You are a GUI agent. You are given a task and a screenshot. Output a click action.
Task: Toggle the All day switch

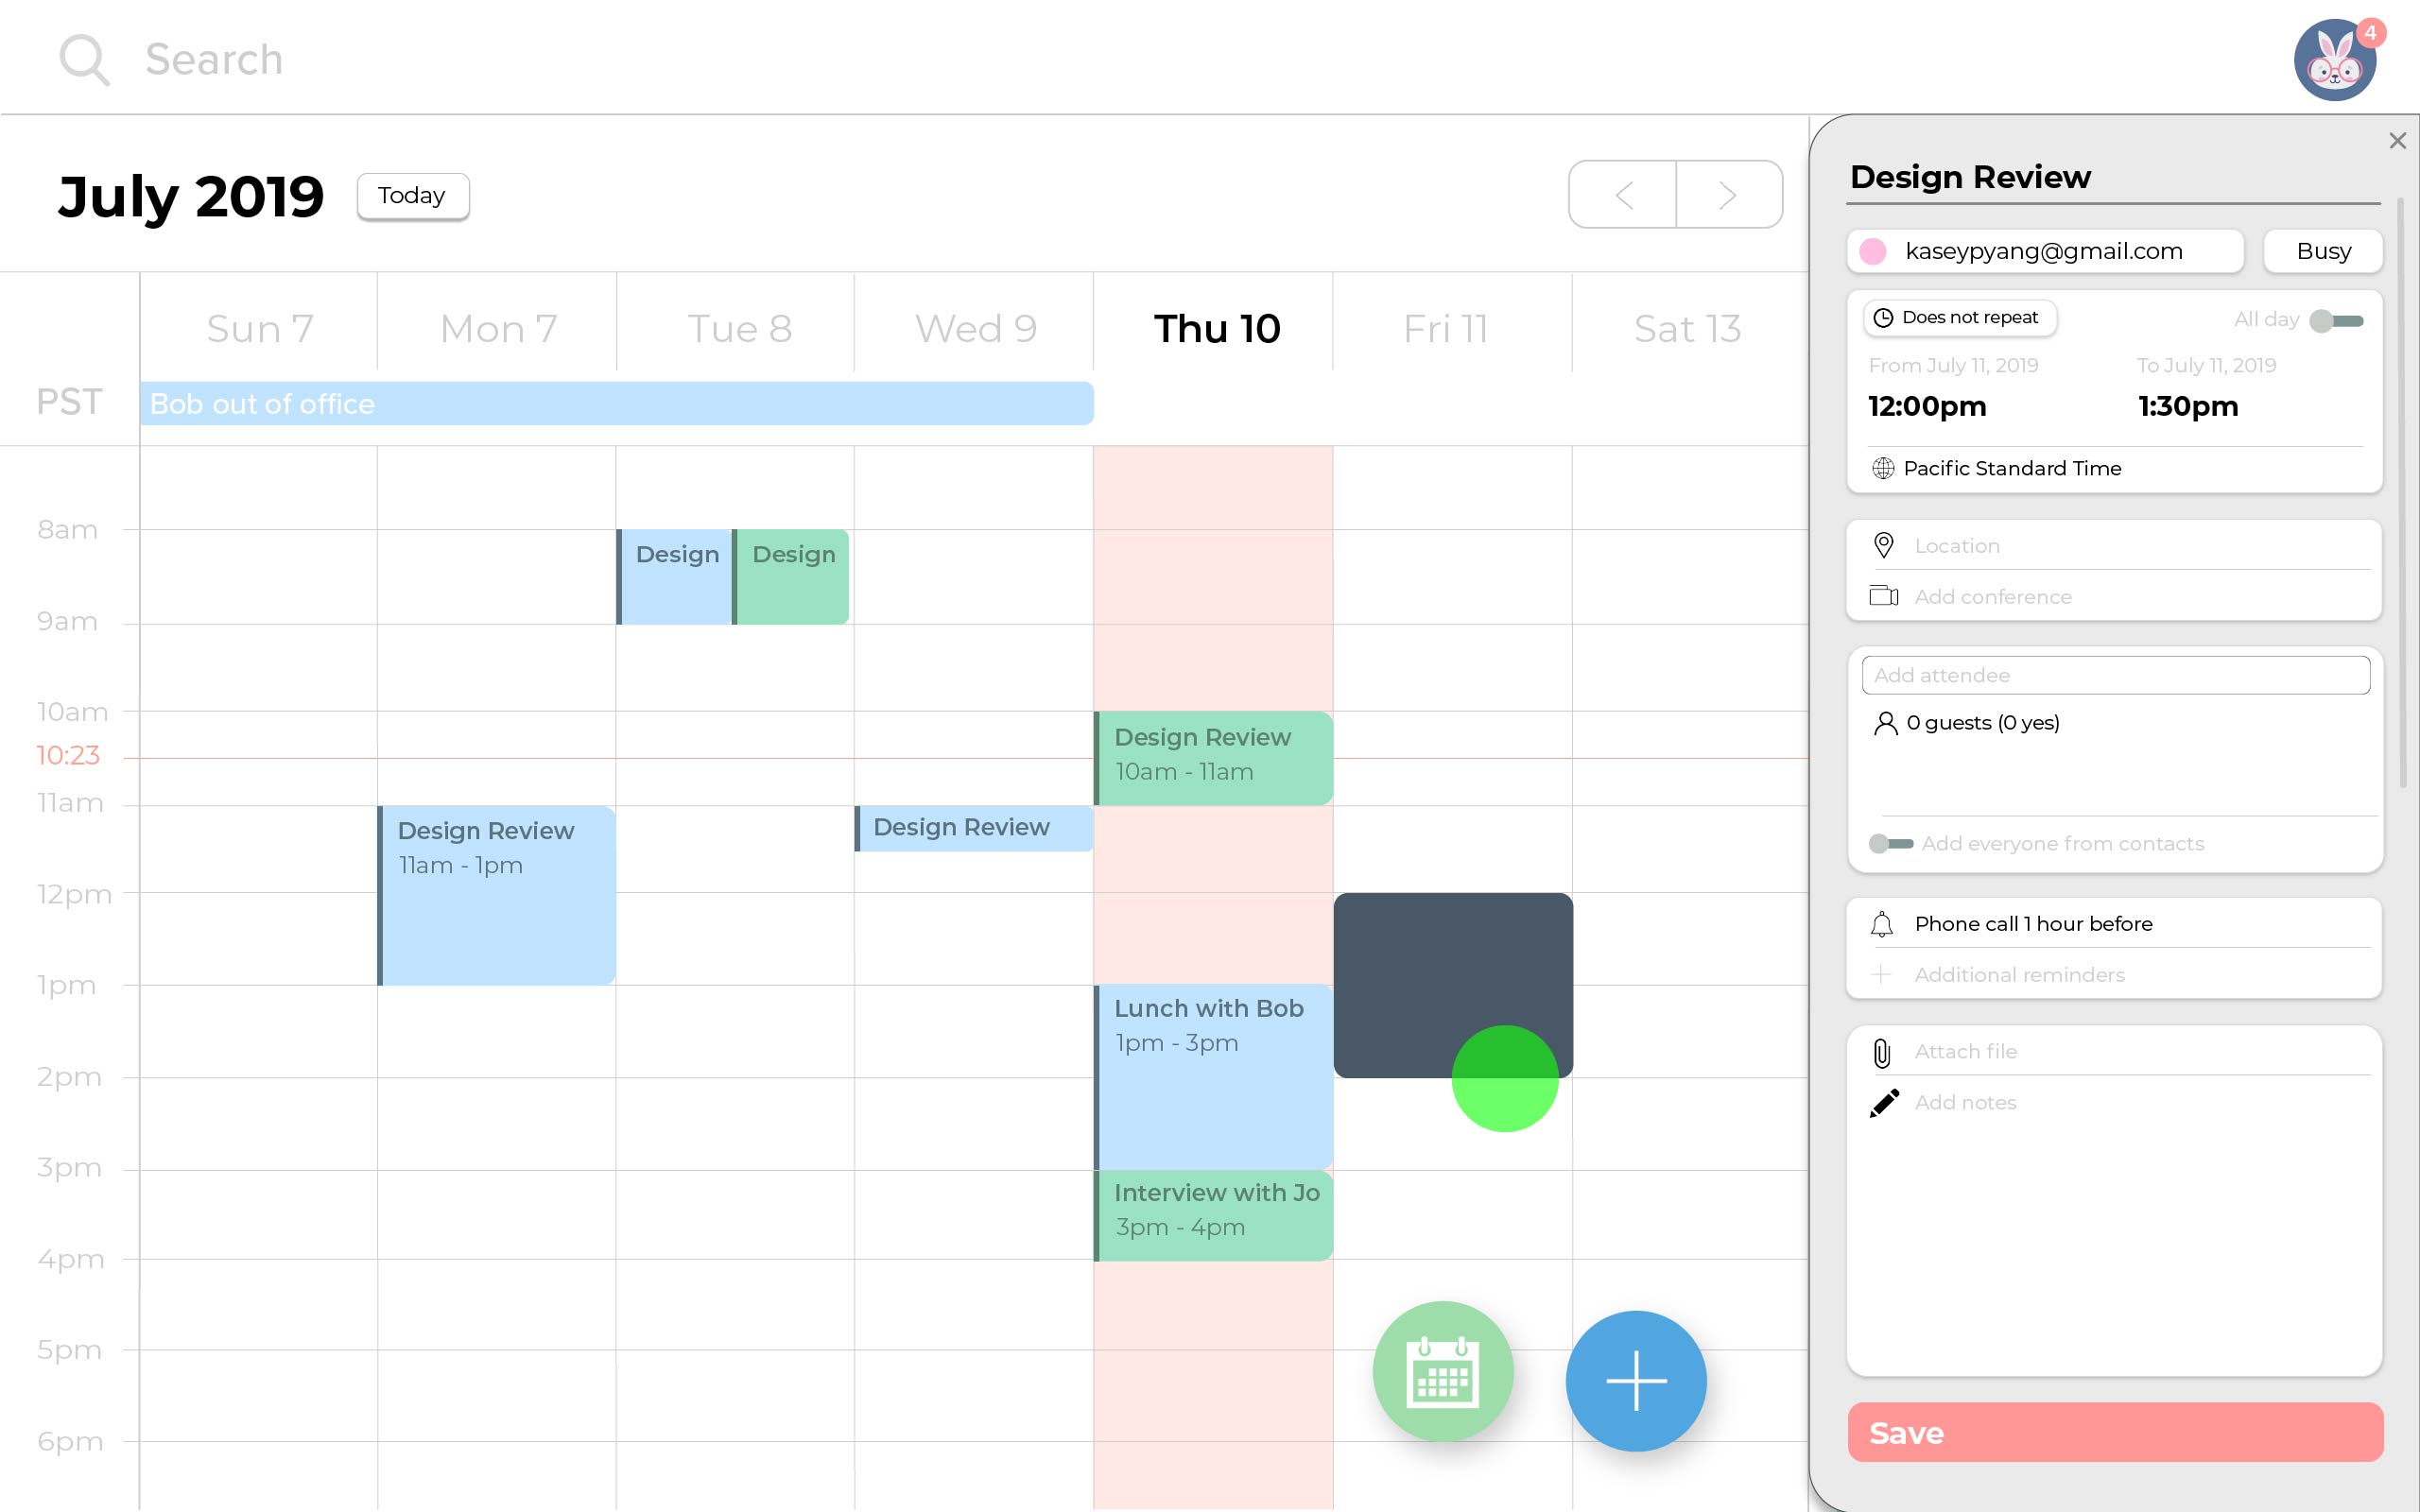(2337, 321)
